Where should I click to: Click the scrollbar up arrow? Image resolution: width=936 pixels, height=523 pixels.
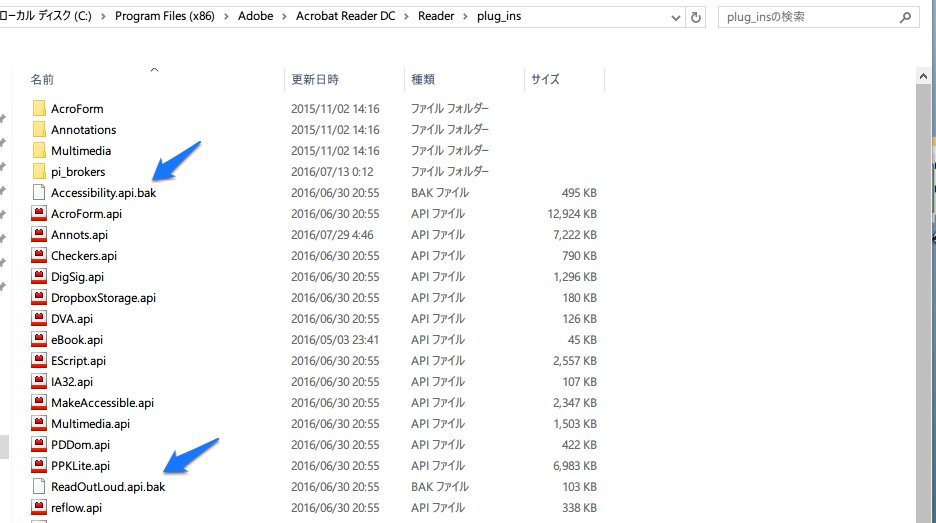923,76
